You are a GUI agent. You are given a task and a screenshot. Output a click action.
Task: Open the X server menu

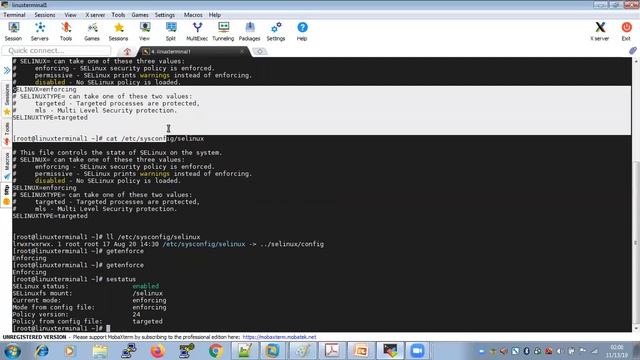pyautogui.click(x=95, y=15)
